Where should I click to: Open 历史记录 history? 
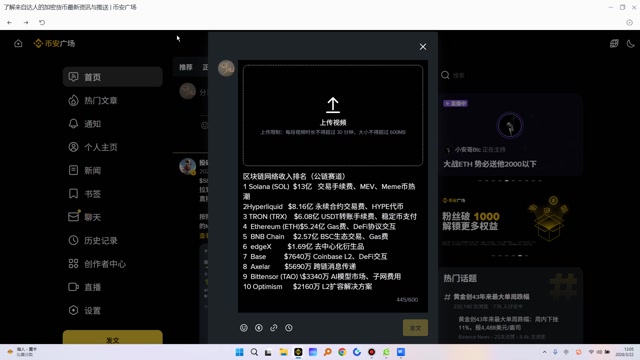tap(113, 240)
